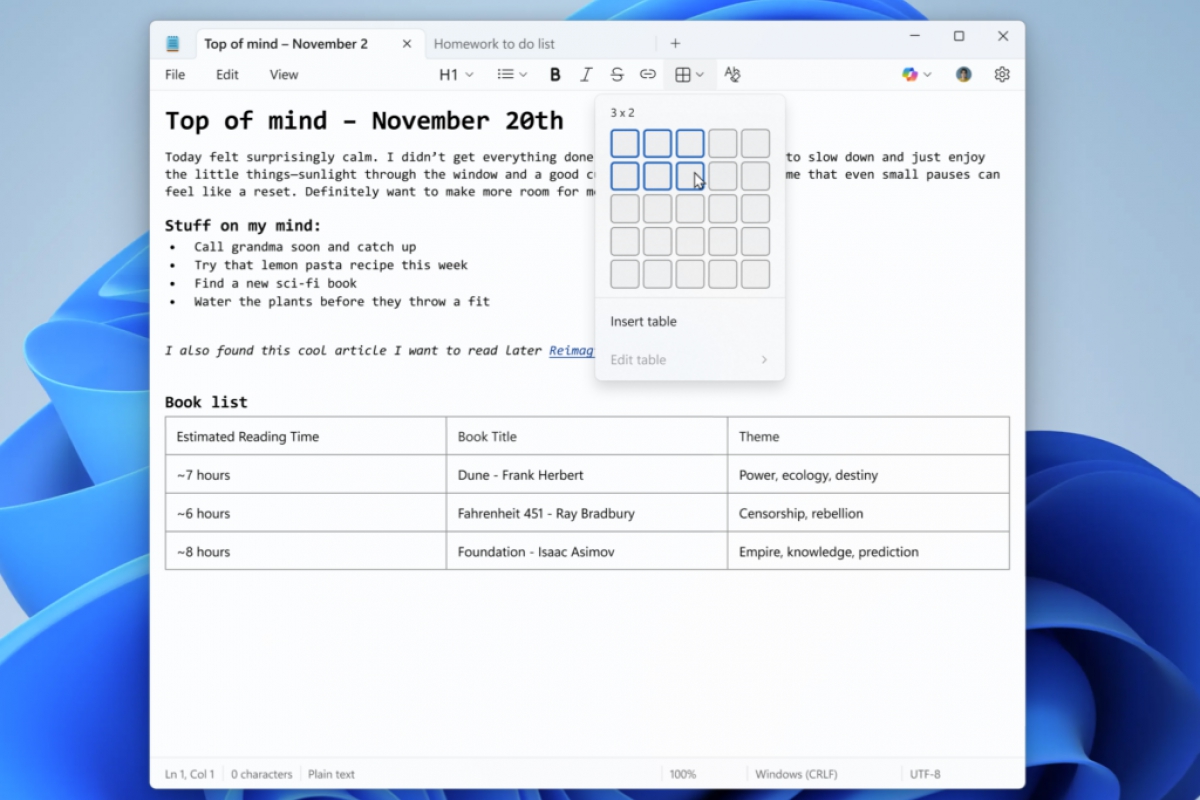Toggle bold formatting
This screenshot has width=1200, height=800.
click(554, 74)
